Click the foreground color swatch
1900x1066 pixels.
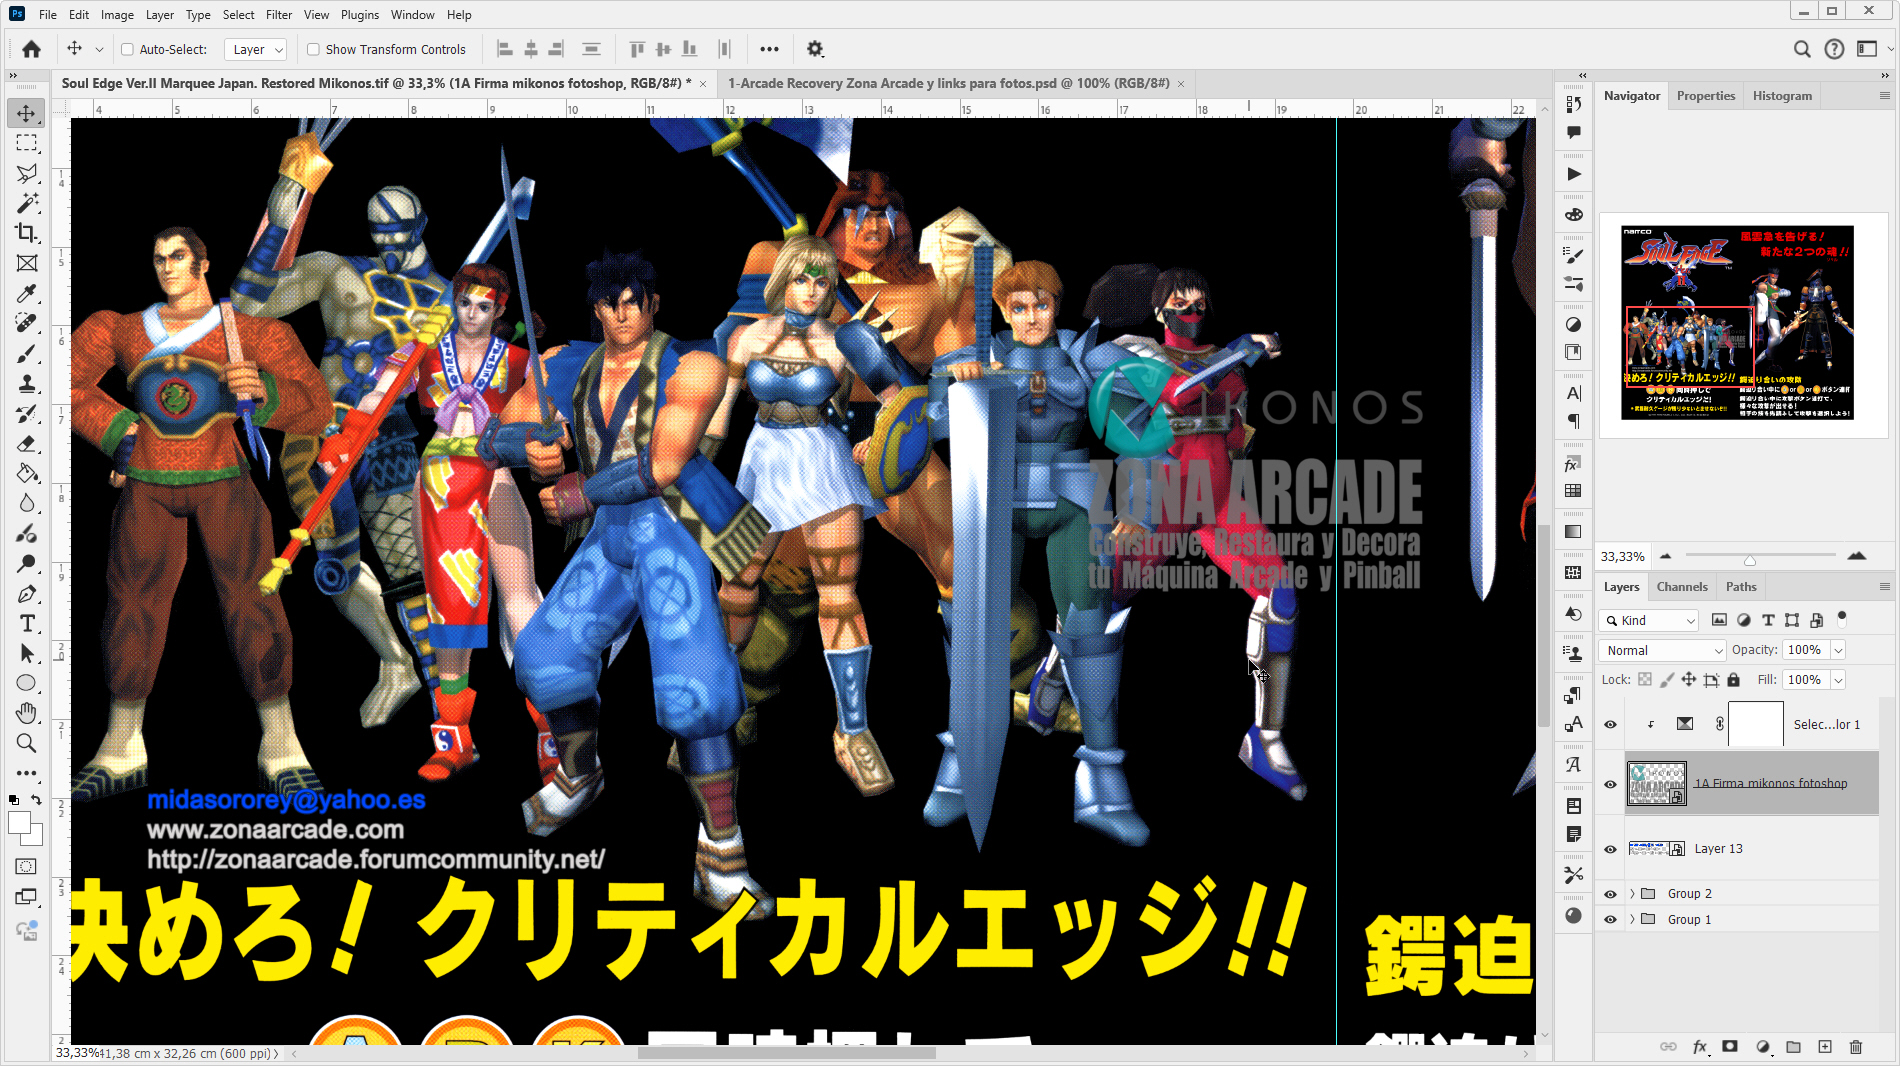point(19,823)
